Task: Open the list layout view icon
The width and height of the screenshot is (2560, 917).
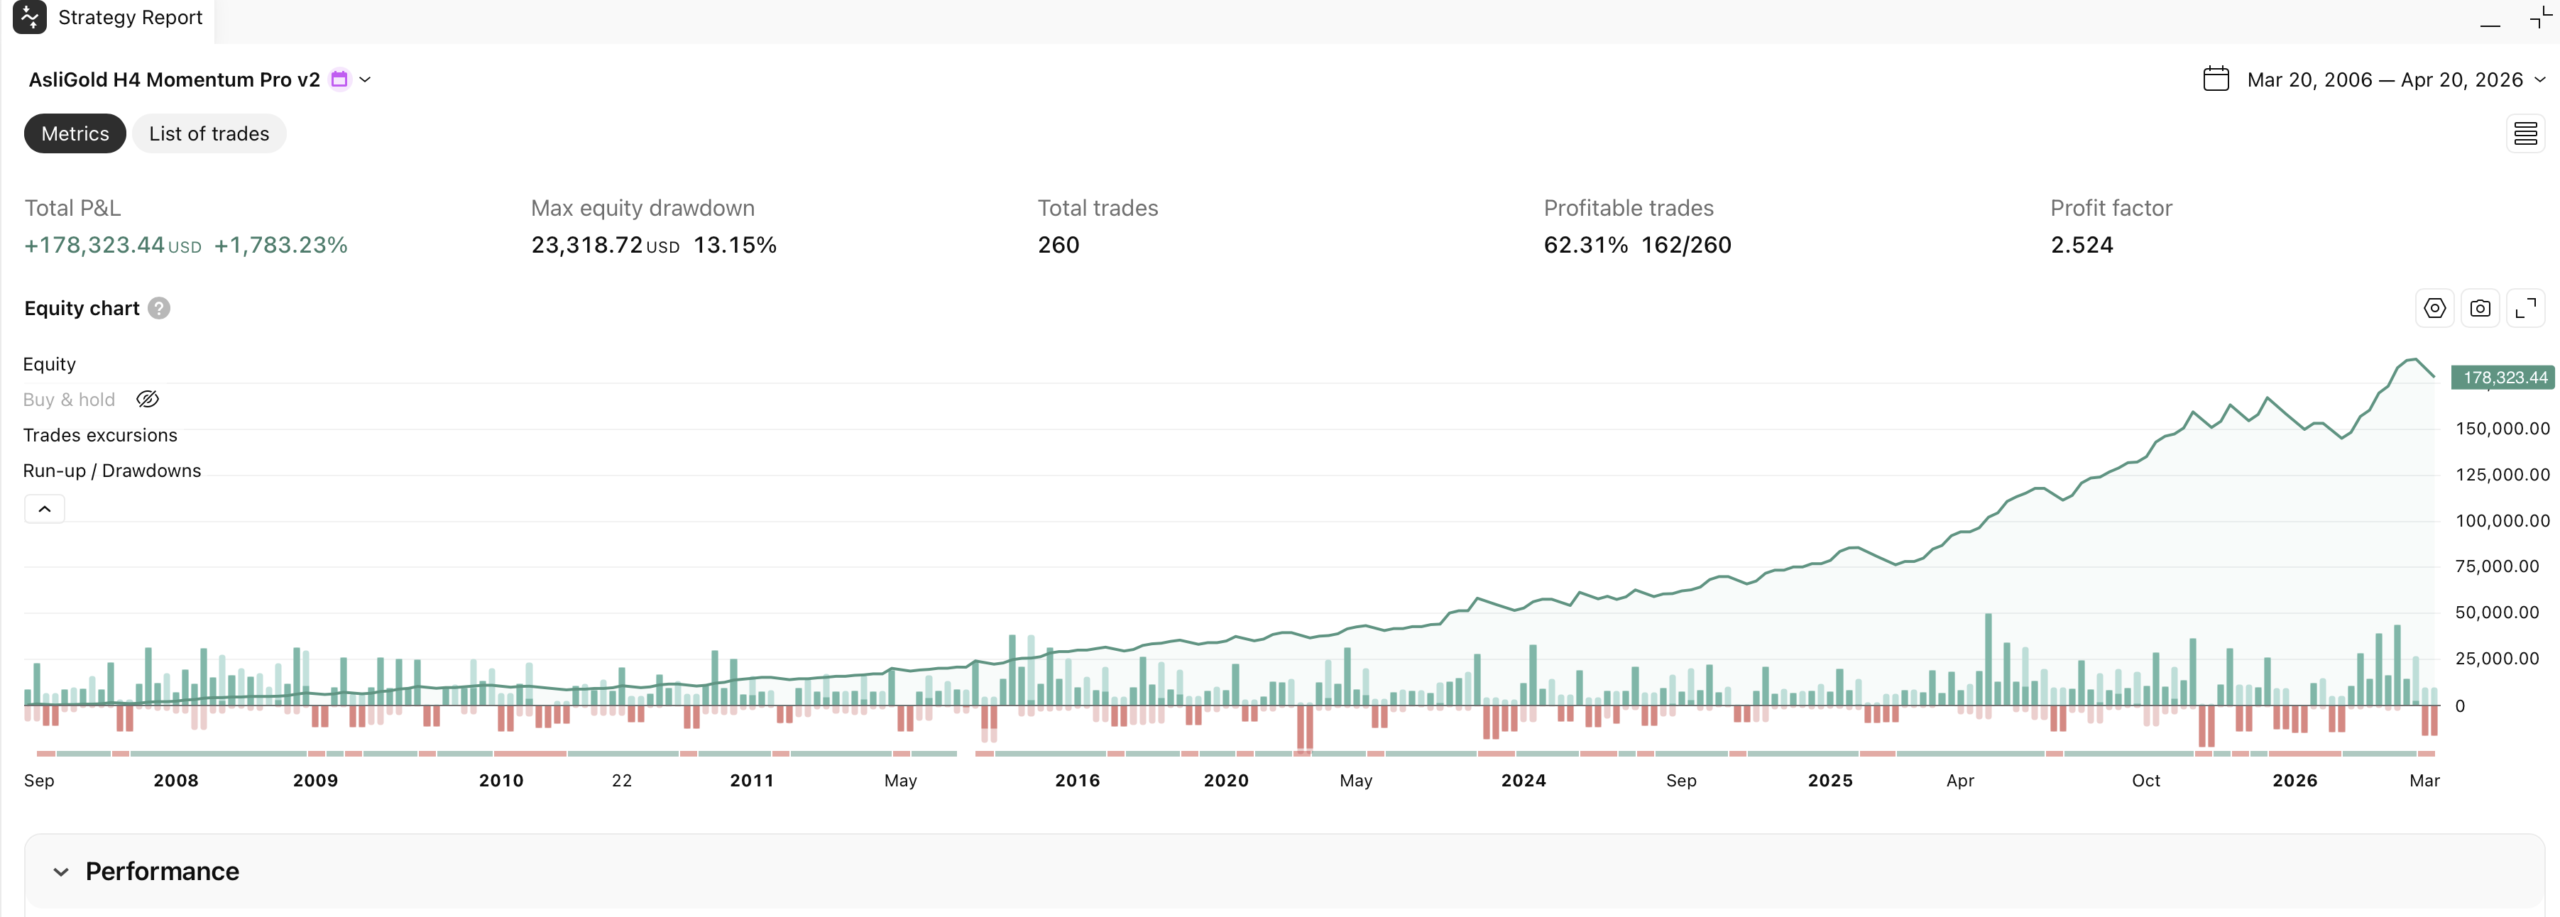Action: tap(2525, 133)
